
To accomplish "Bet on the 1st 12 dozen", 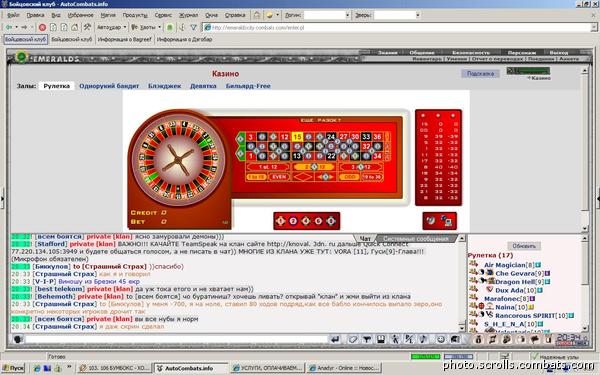I will [x=268, y=167].
